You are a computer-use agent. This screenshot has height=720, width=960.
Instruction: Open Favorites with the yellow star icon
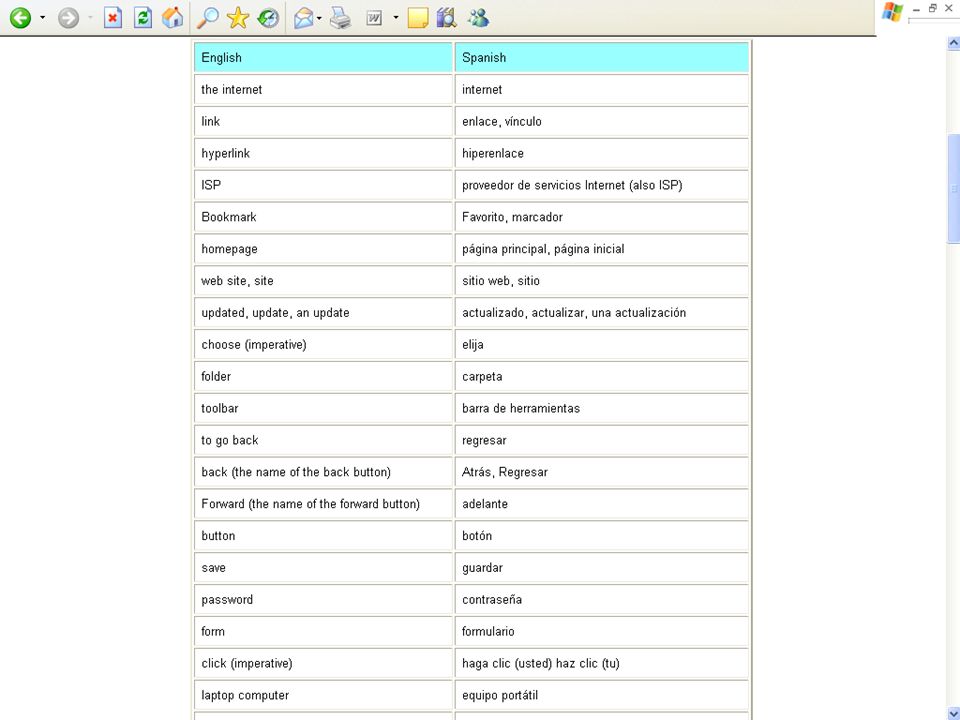(238, 18)
